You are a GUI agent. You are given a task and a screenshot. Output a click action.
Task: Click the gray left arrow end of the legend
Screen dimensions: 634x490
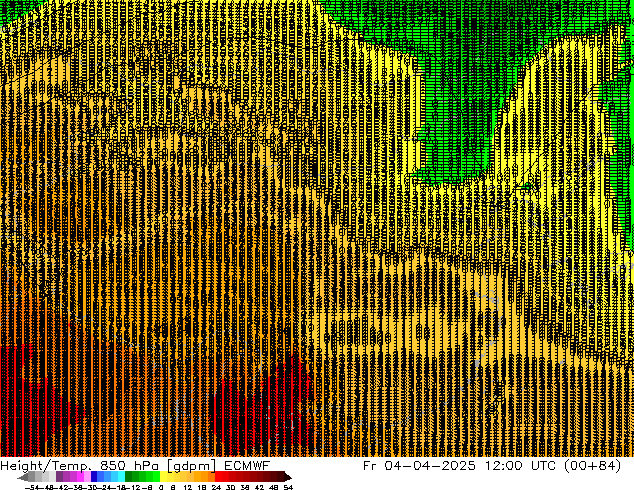(x=23, y=477)
